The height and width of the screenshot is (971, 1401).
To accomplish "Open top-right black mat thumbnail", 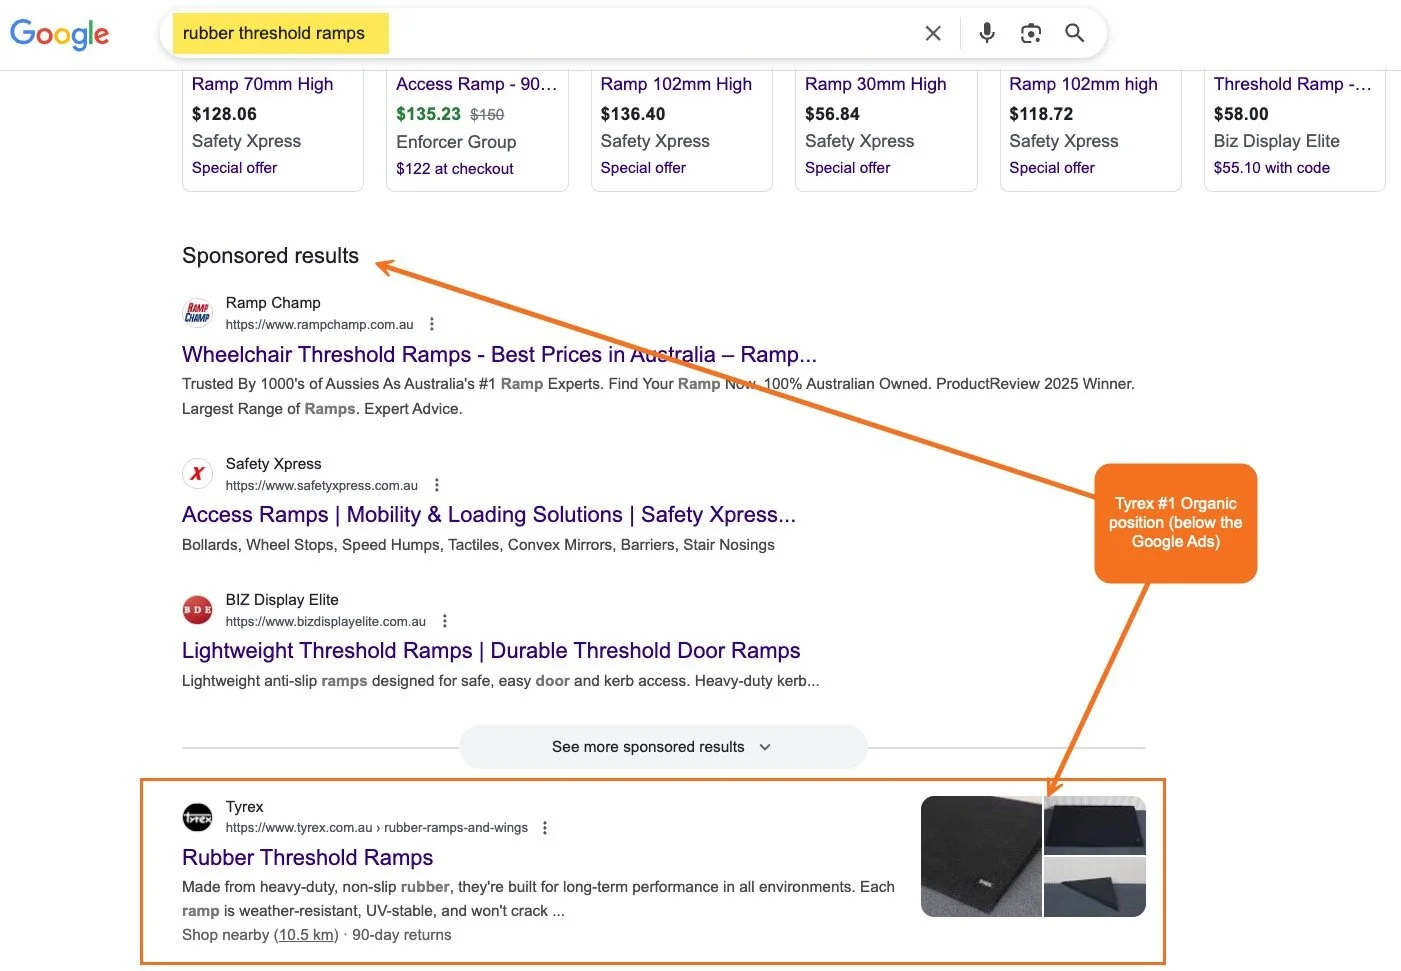I will coord(1095,825).
